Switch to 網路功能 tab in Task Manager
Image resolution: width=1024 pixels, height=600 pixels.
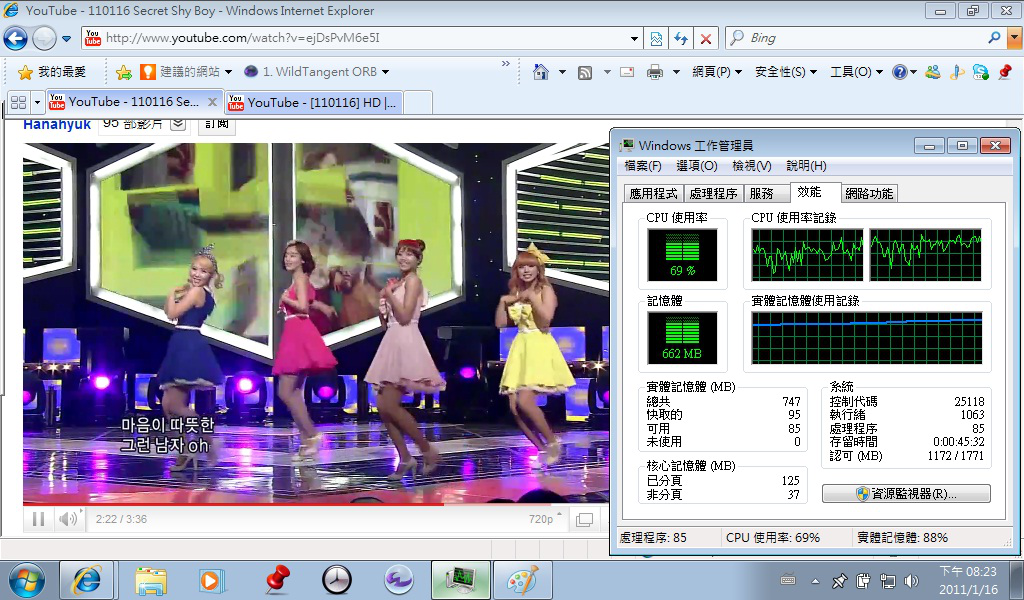point(869,193)
